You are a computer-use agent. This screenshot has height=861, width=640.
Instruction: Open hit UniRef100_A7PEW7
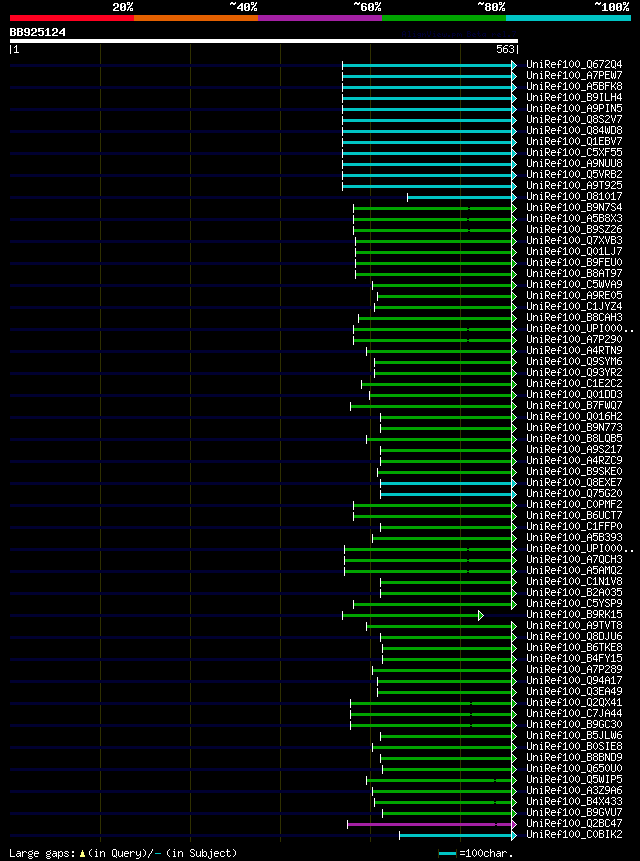click(x=574, y=76)
